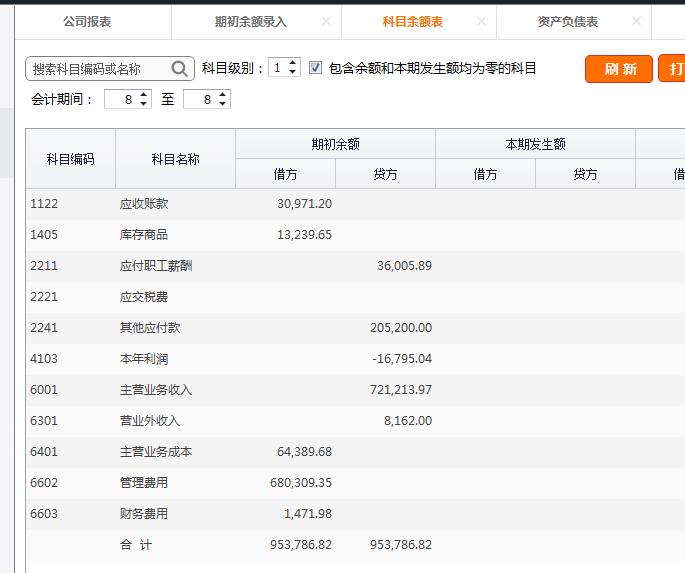Image resolution: width=685 pixels, height=573 pixels.
Task: Switch to the 公司报表 tab
Action: coord(87,21)
